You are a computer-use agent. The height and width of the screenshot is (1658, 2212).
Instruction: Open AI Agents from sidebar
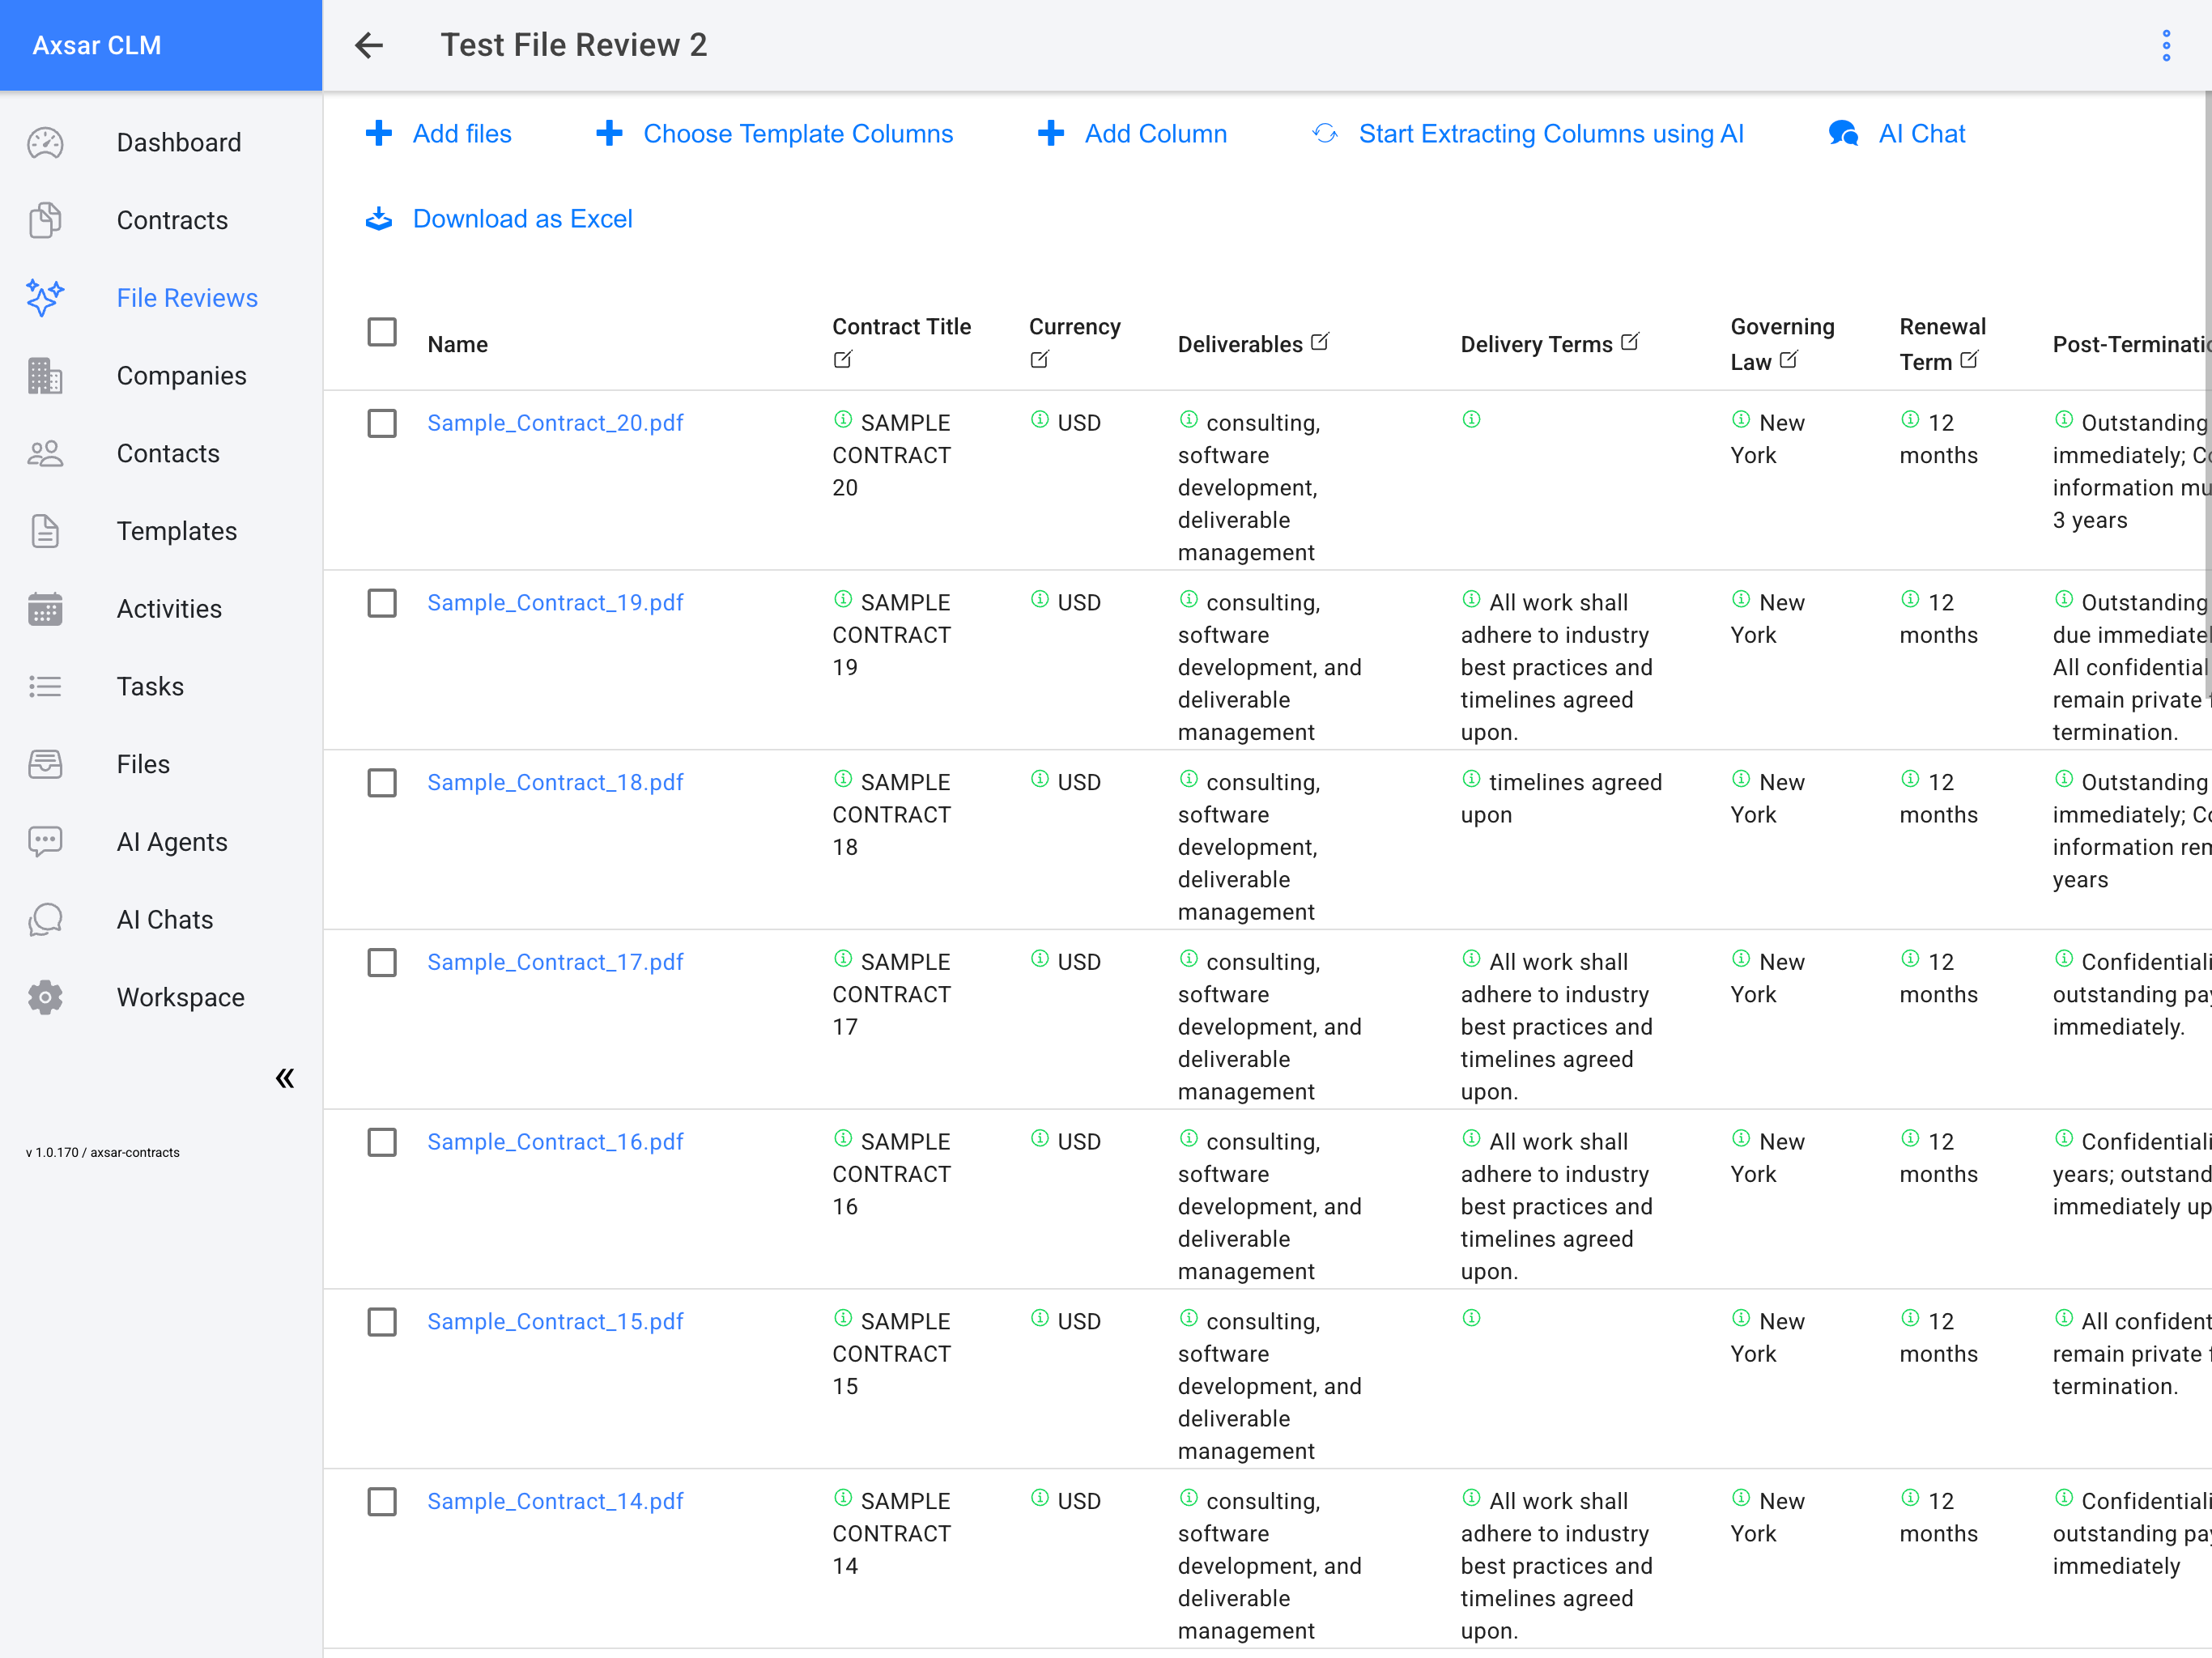[172, 842]
